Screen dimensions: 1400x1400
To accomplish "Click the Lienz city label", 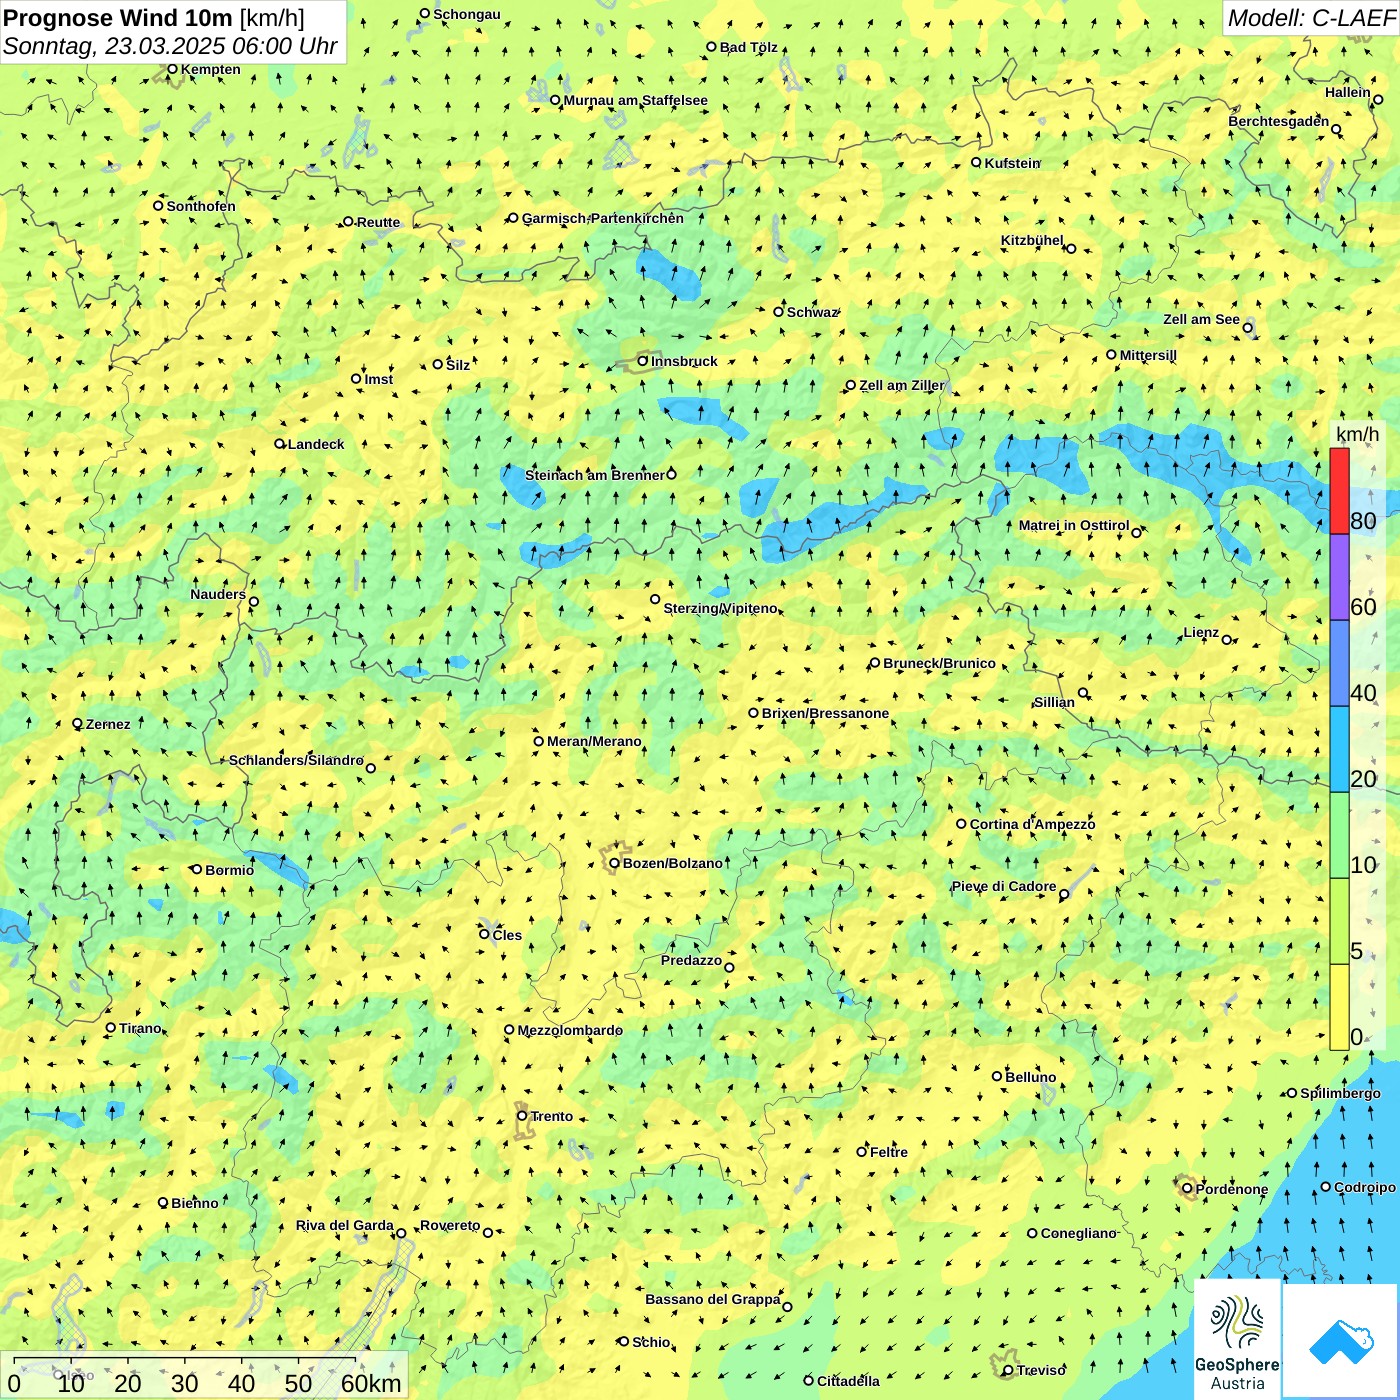I will click(x=1201, y=632).
